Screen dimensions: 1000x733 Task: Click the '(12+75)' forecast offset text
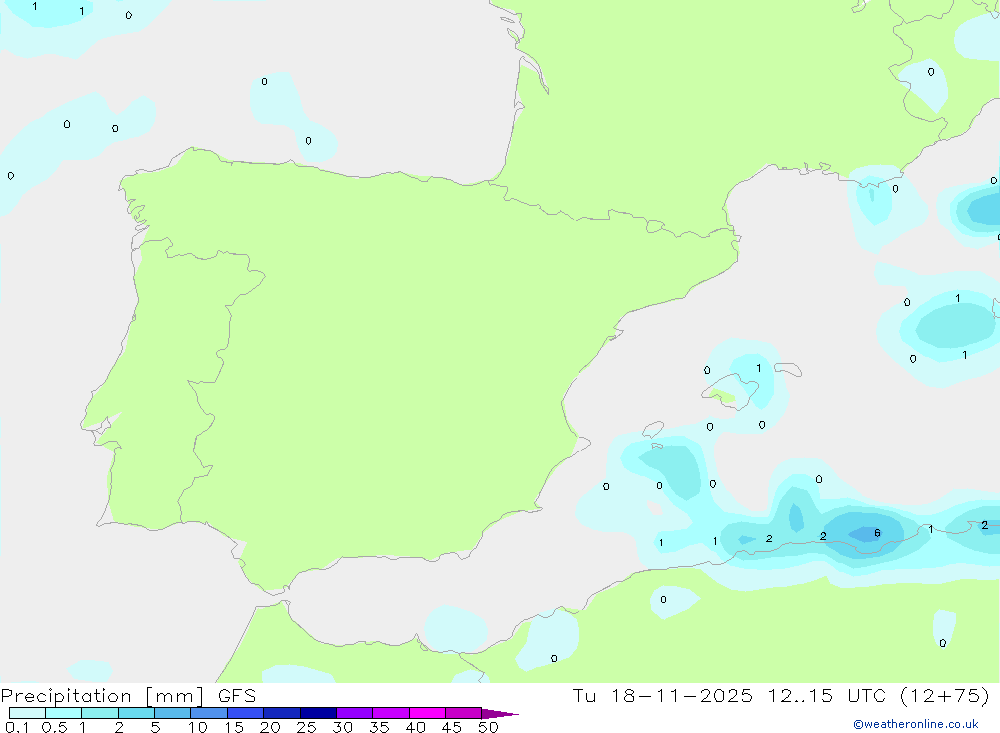(945, 695)
